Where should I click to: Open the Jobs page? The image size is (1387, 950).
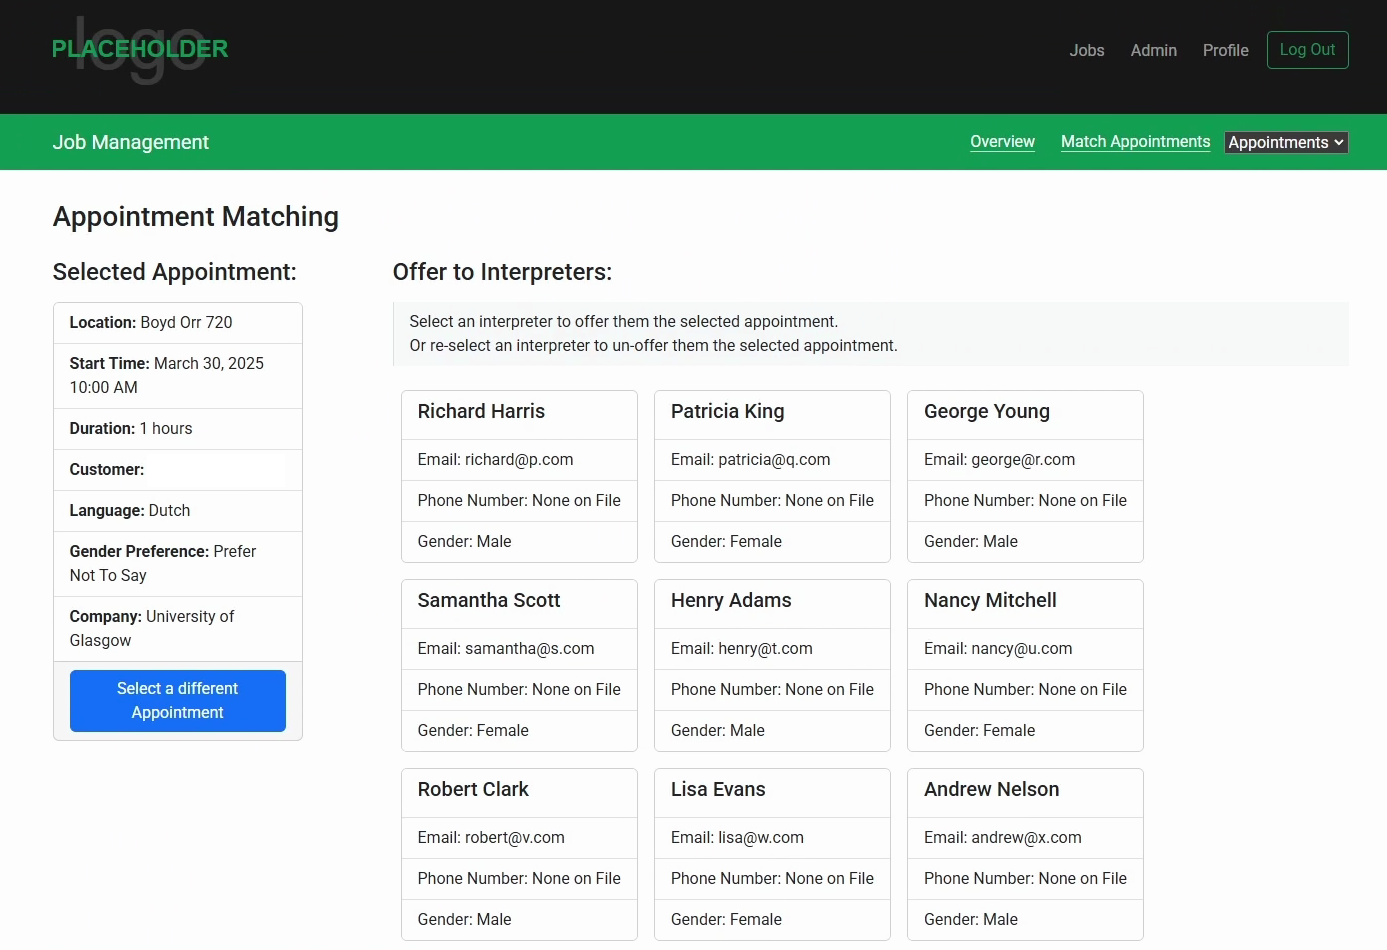(1086, 50)
